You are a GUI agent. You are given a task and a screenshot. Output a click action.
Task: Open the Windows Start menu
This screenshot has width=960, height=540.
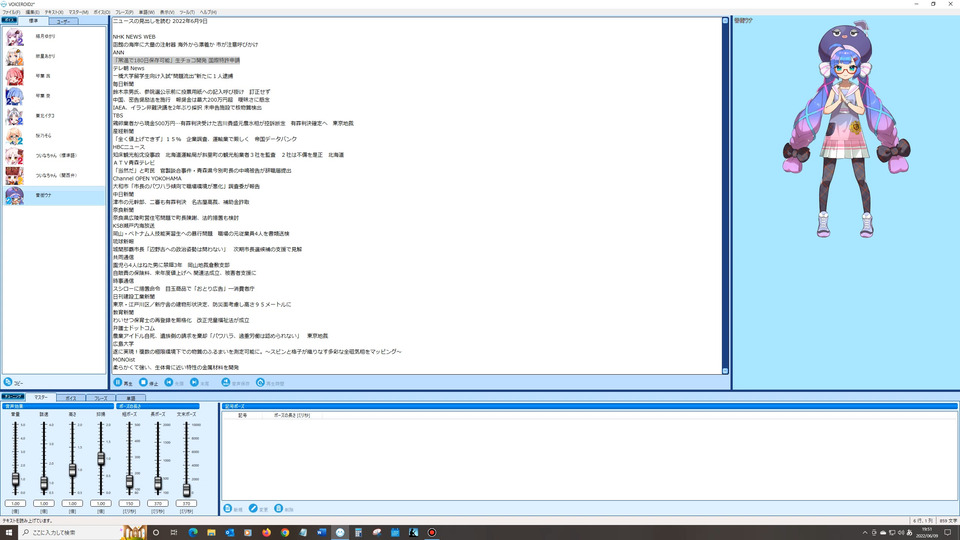coord(9,532)
